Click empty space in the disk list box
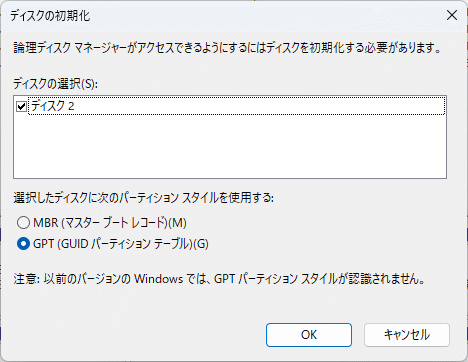Image resolution: width=468 pixels, height=362 pixels. click(230, 147)
